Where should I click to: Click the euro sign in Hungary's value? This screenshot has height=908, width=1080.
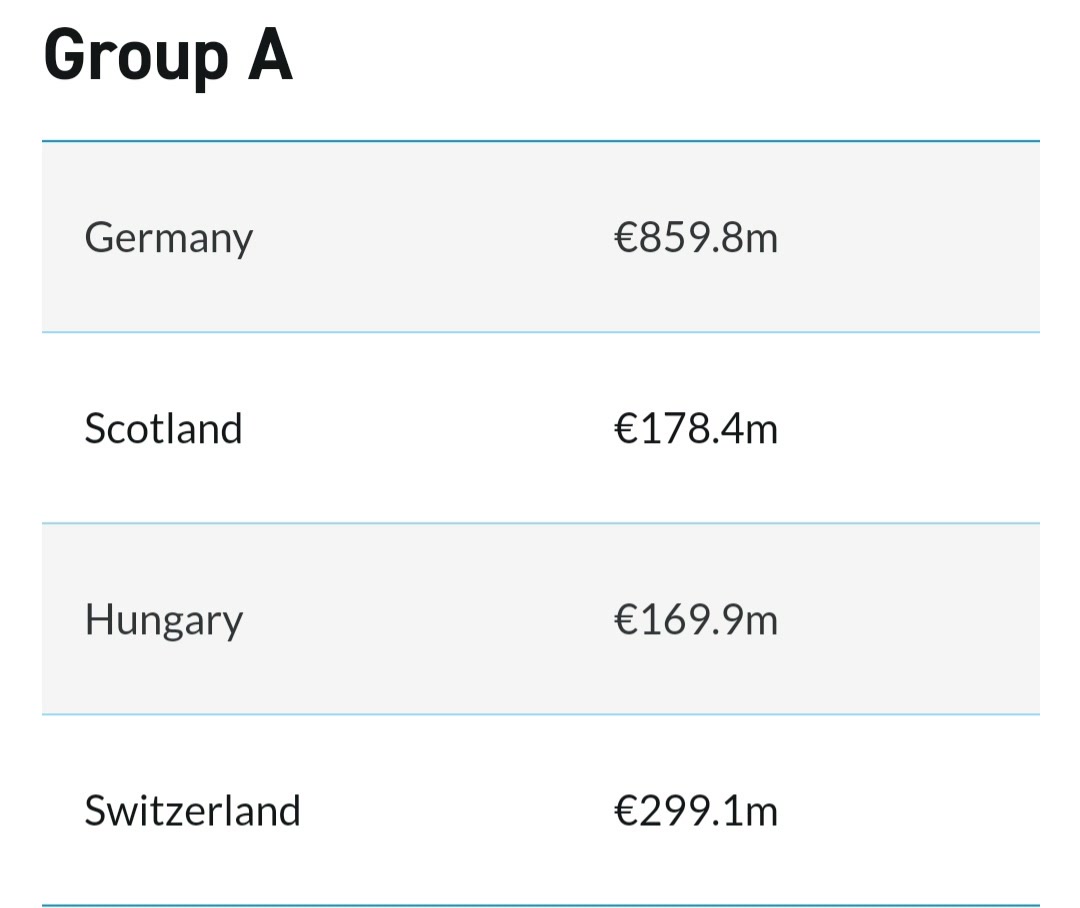pyautogui.click(x=625, y=619)
